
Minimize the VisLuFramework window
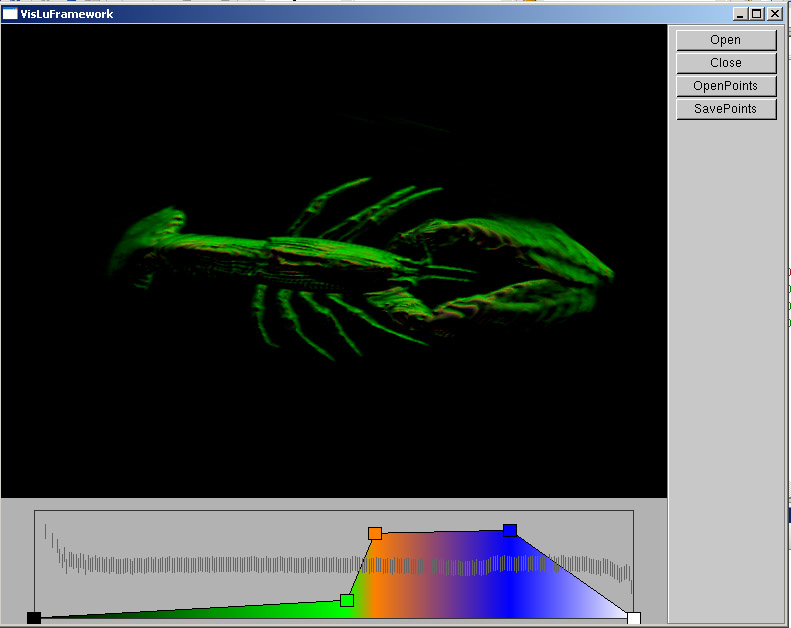pyautogui.click(x=740, y=14)
